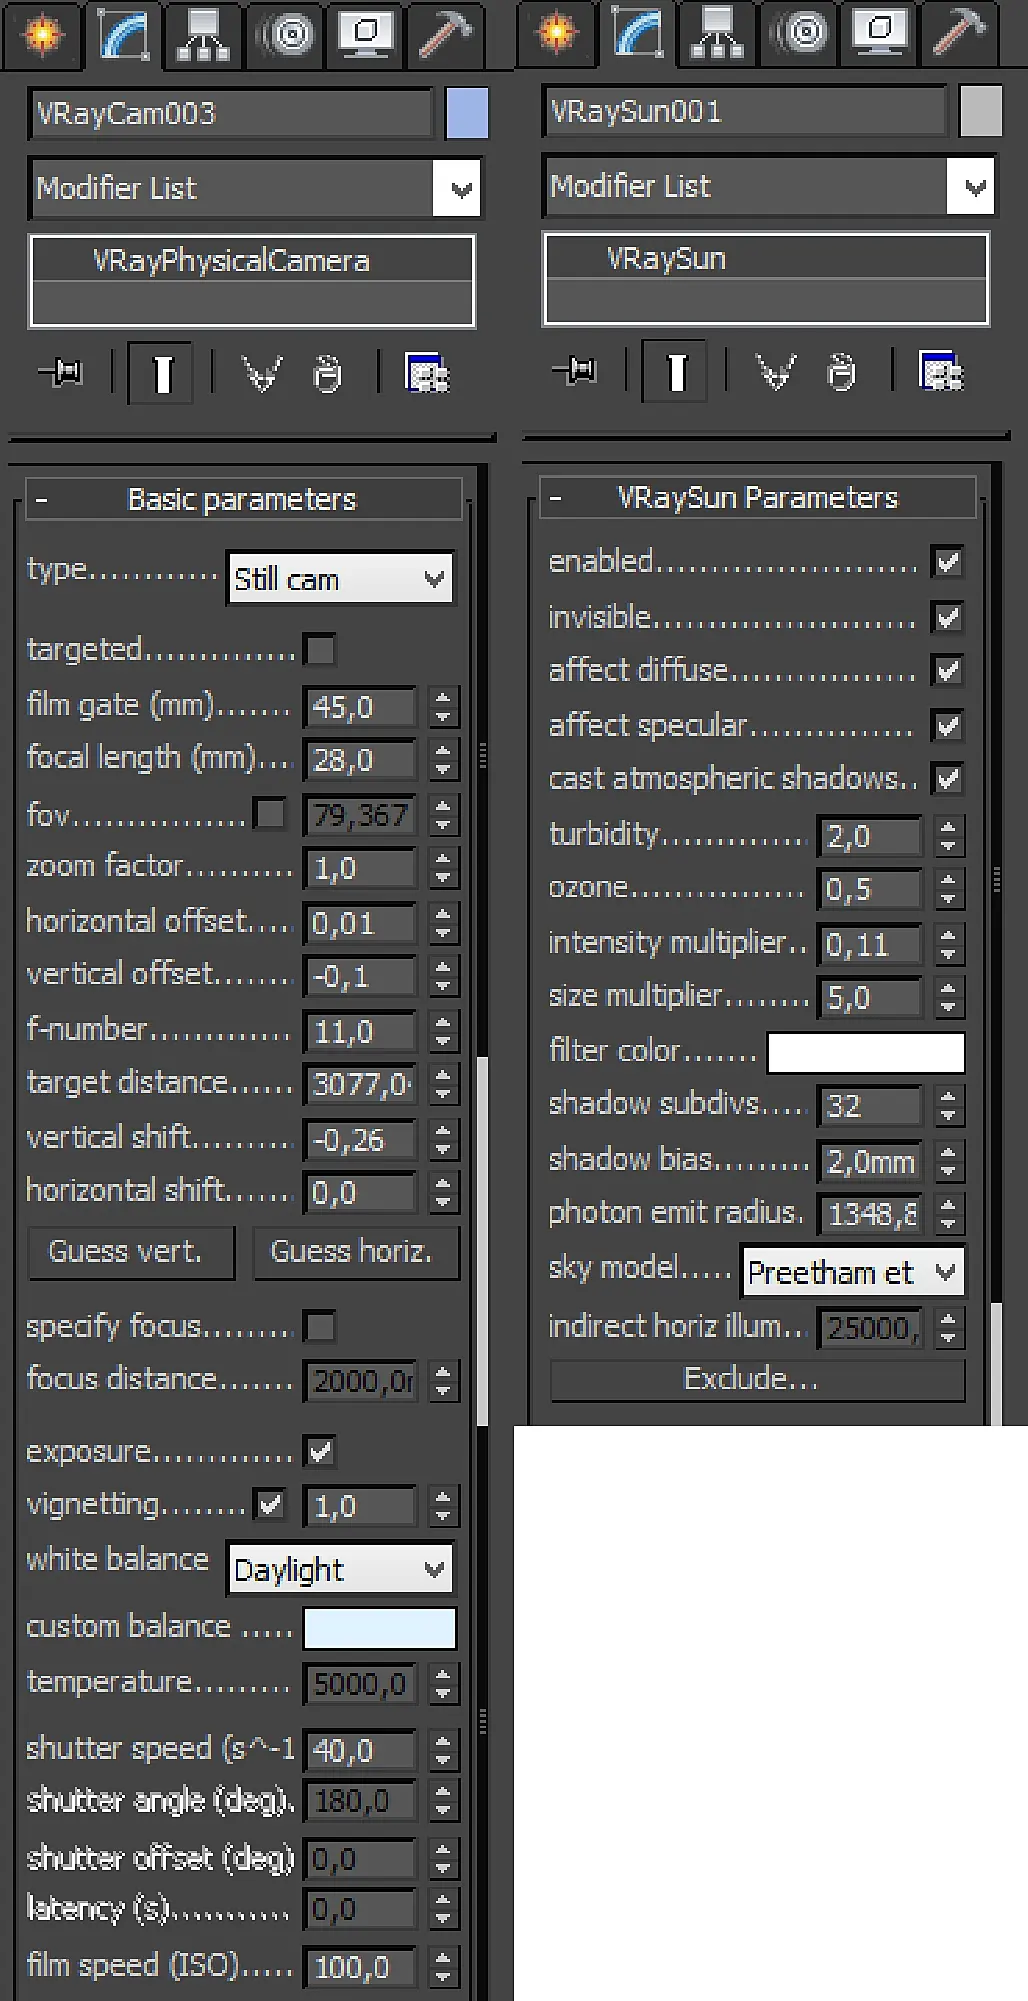Toggle the targeted checkbox
Screen dimensions: 1028x2001
pos(320,651)
